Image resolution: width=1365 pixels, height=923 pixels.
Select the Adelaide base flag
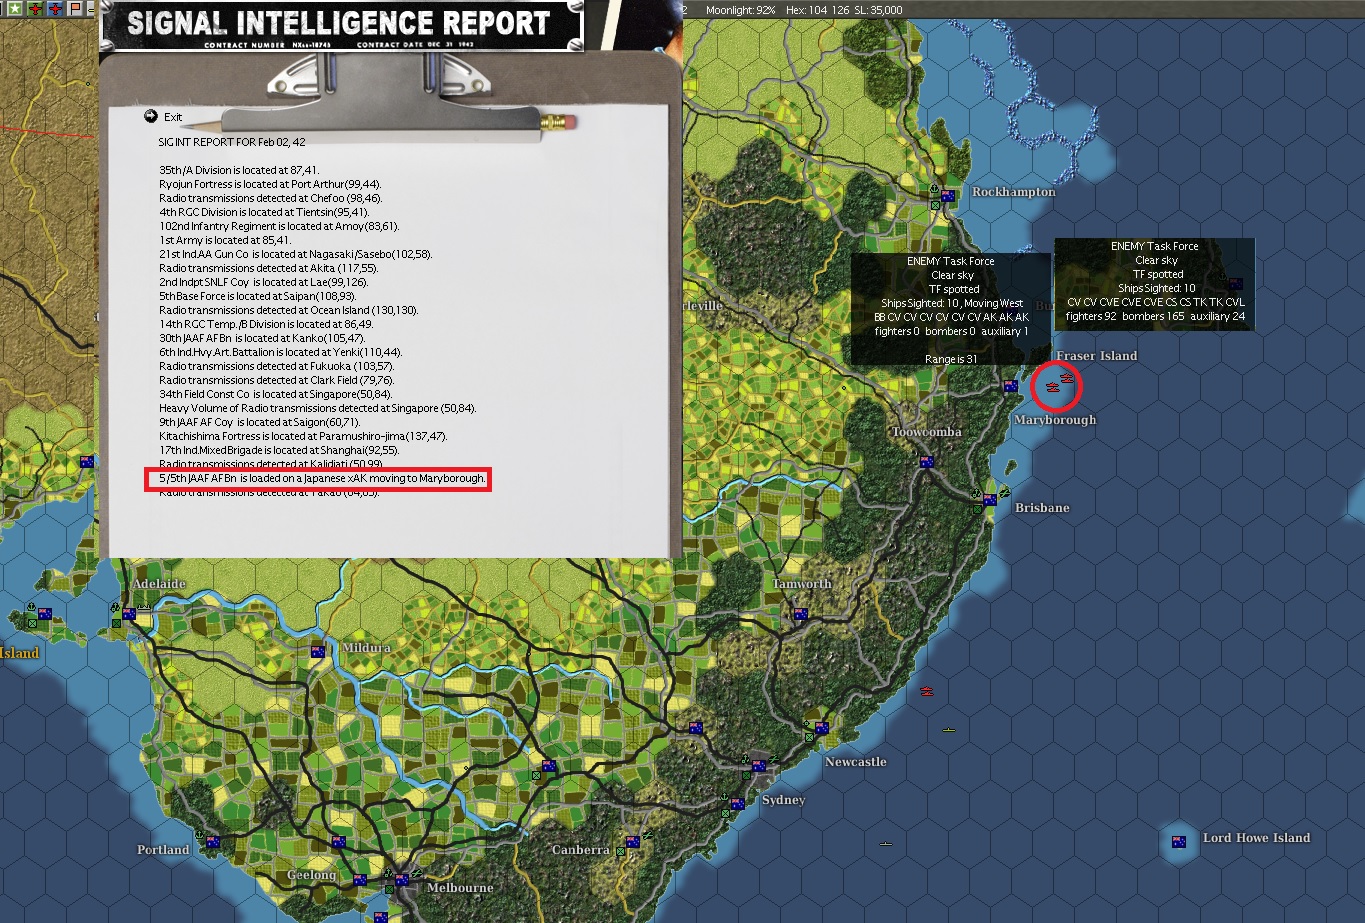click(x=130, y=614)
